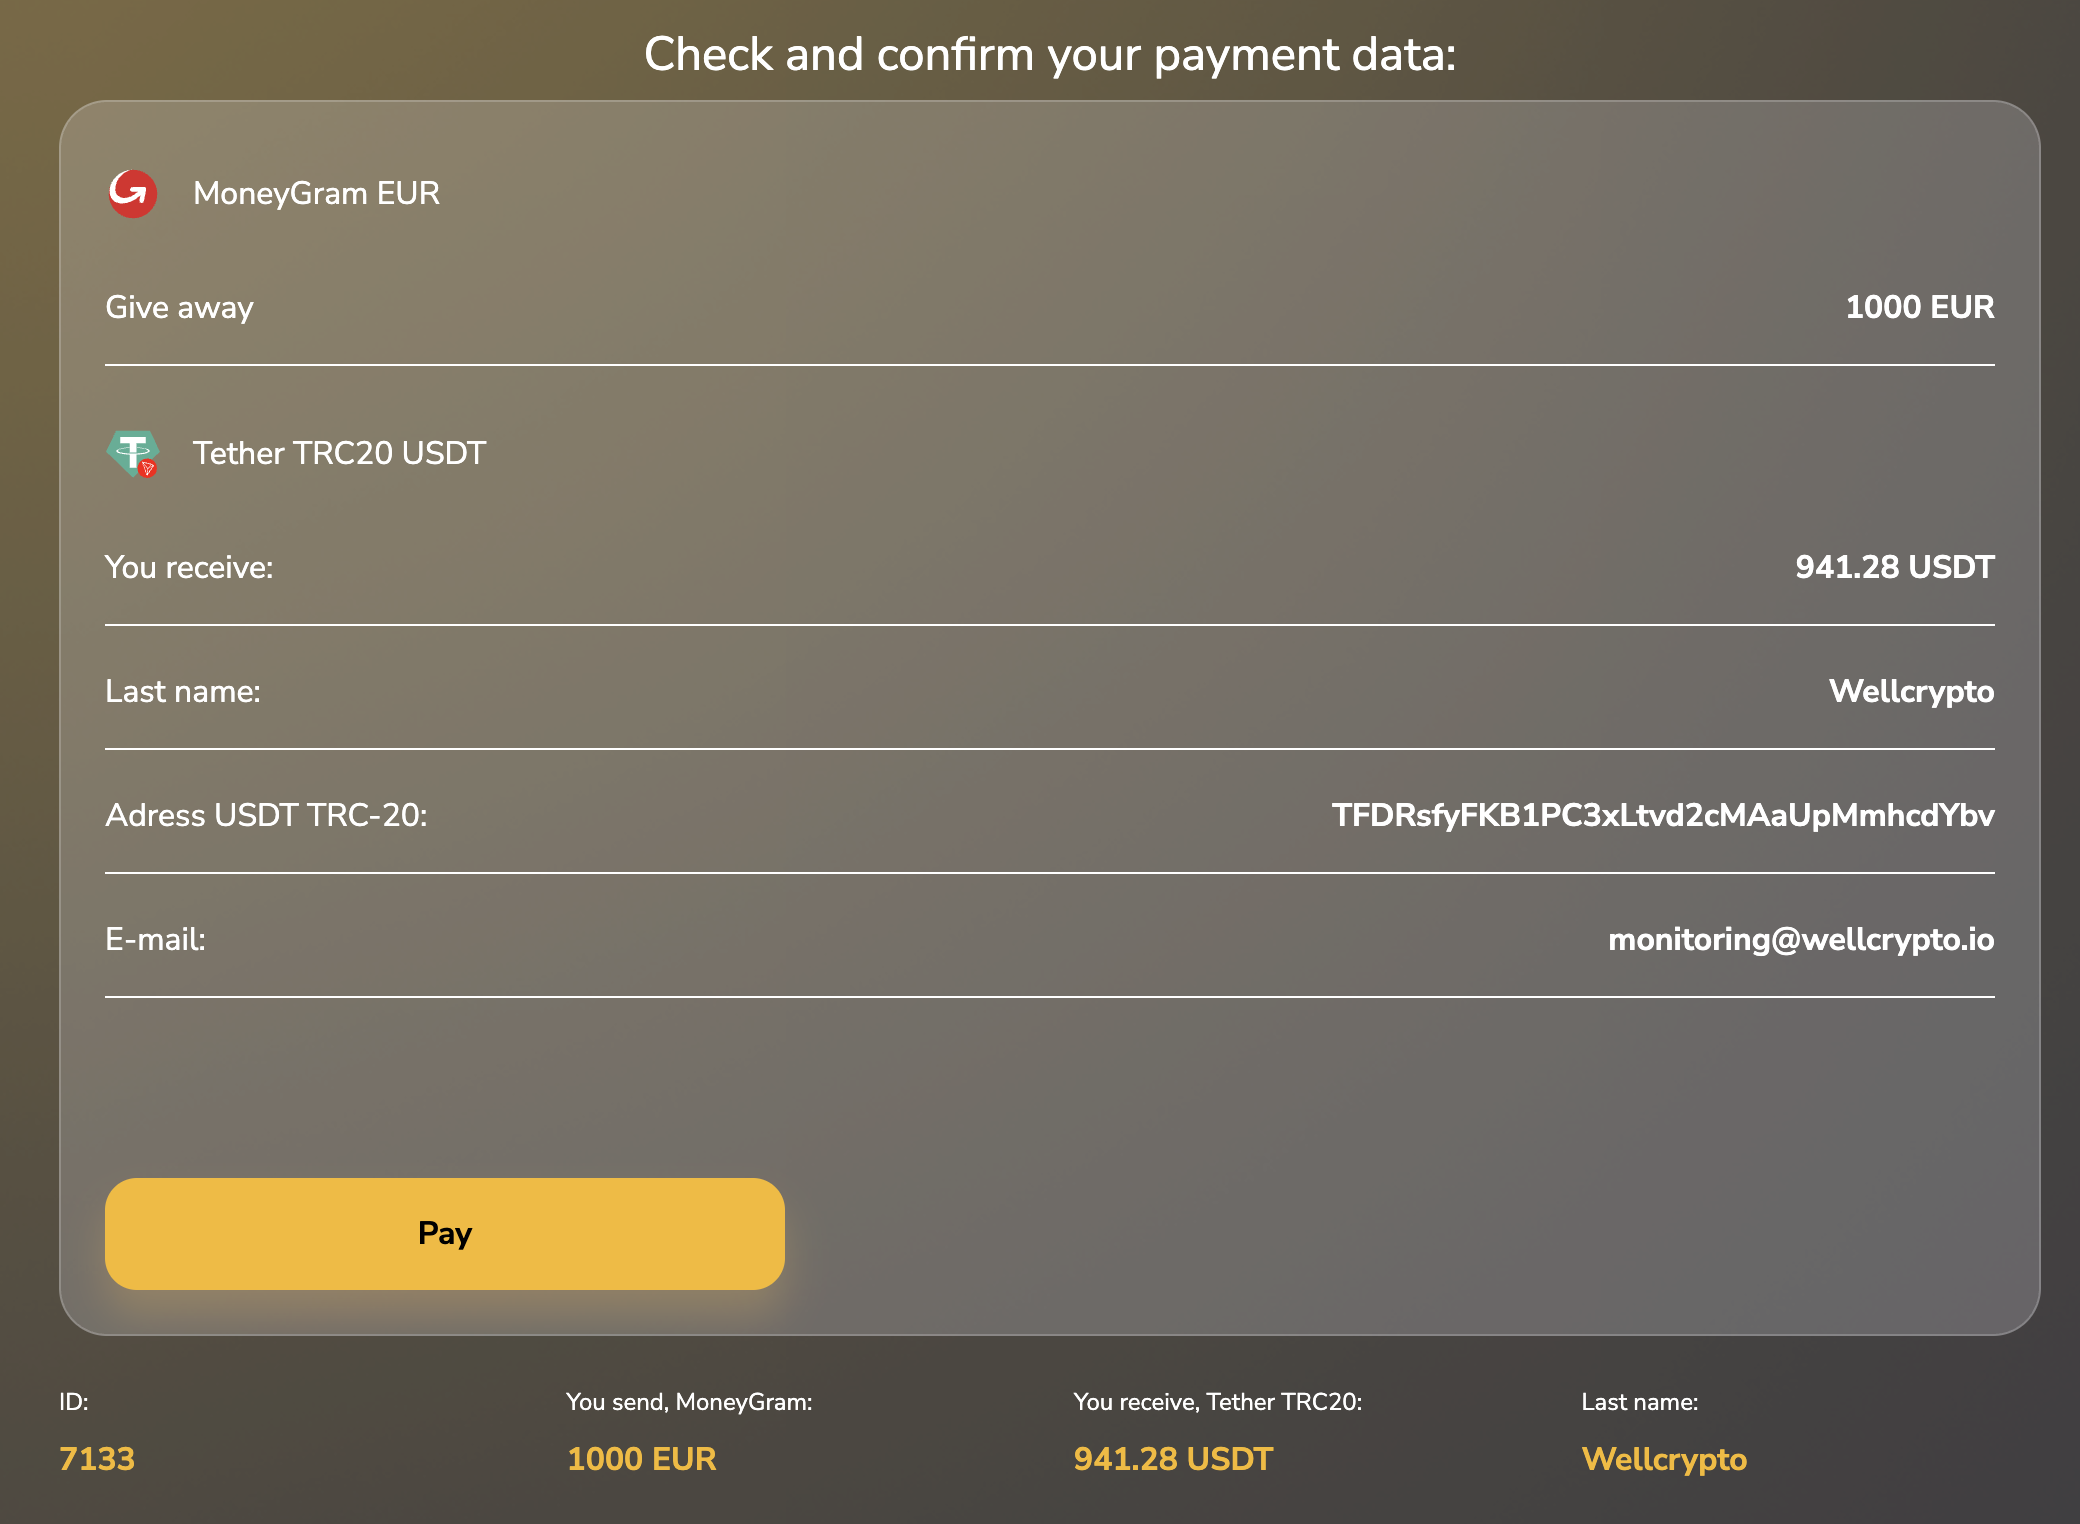This screenshot has height=1524, width=2080.
Task: Select the white bold Wellcrypto last name value
Action: pos(1911,691)
